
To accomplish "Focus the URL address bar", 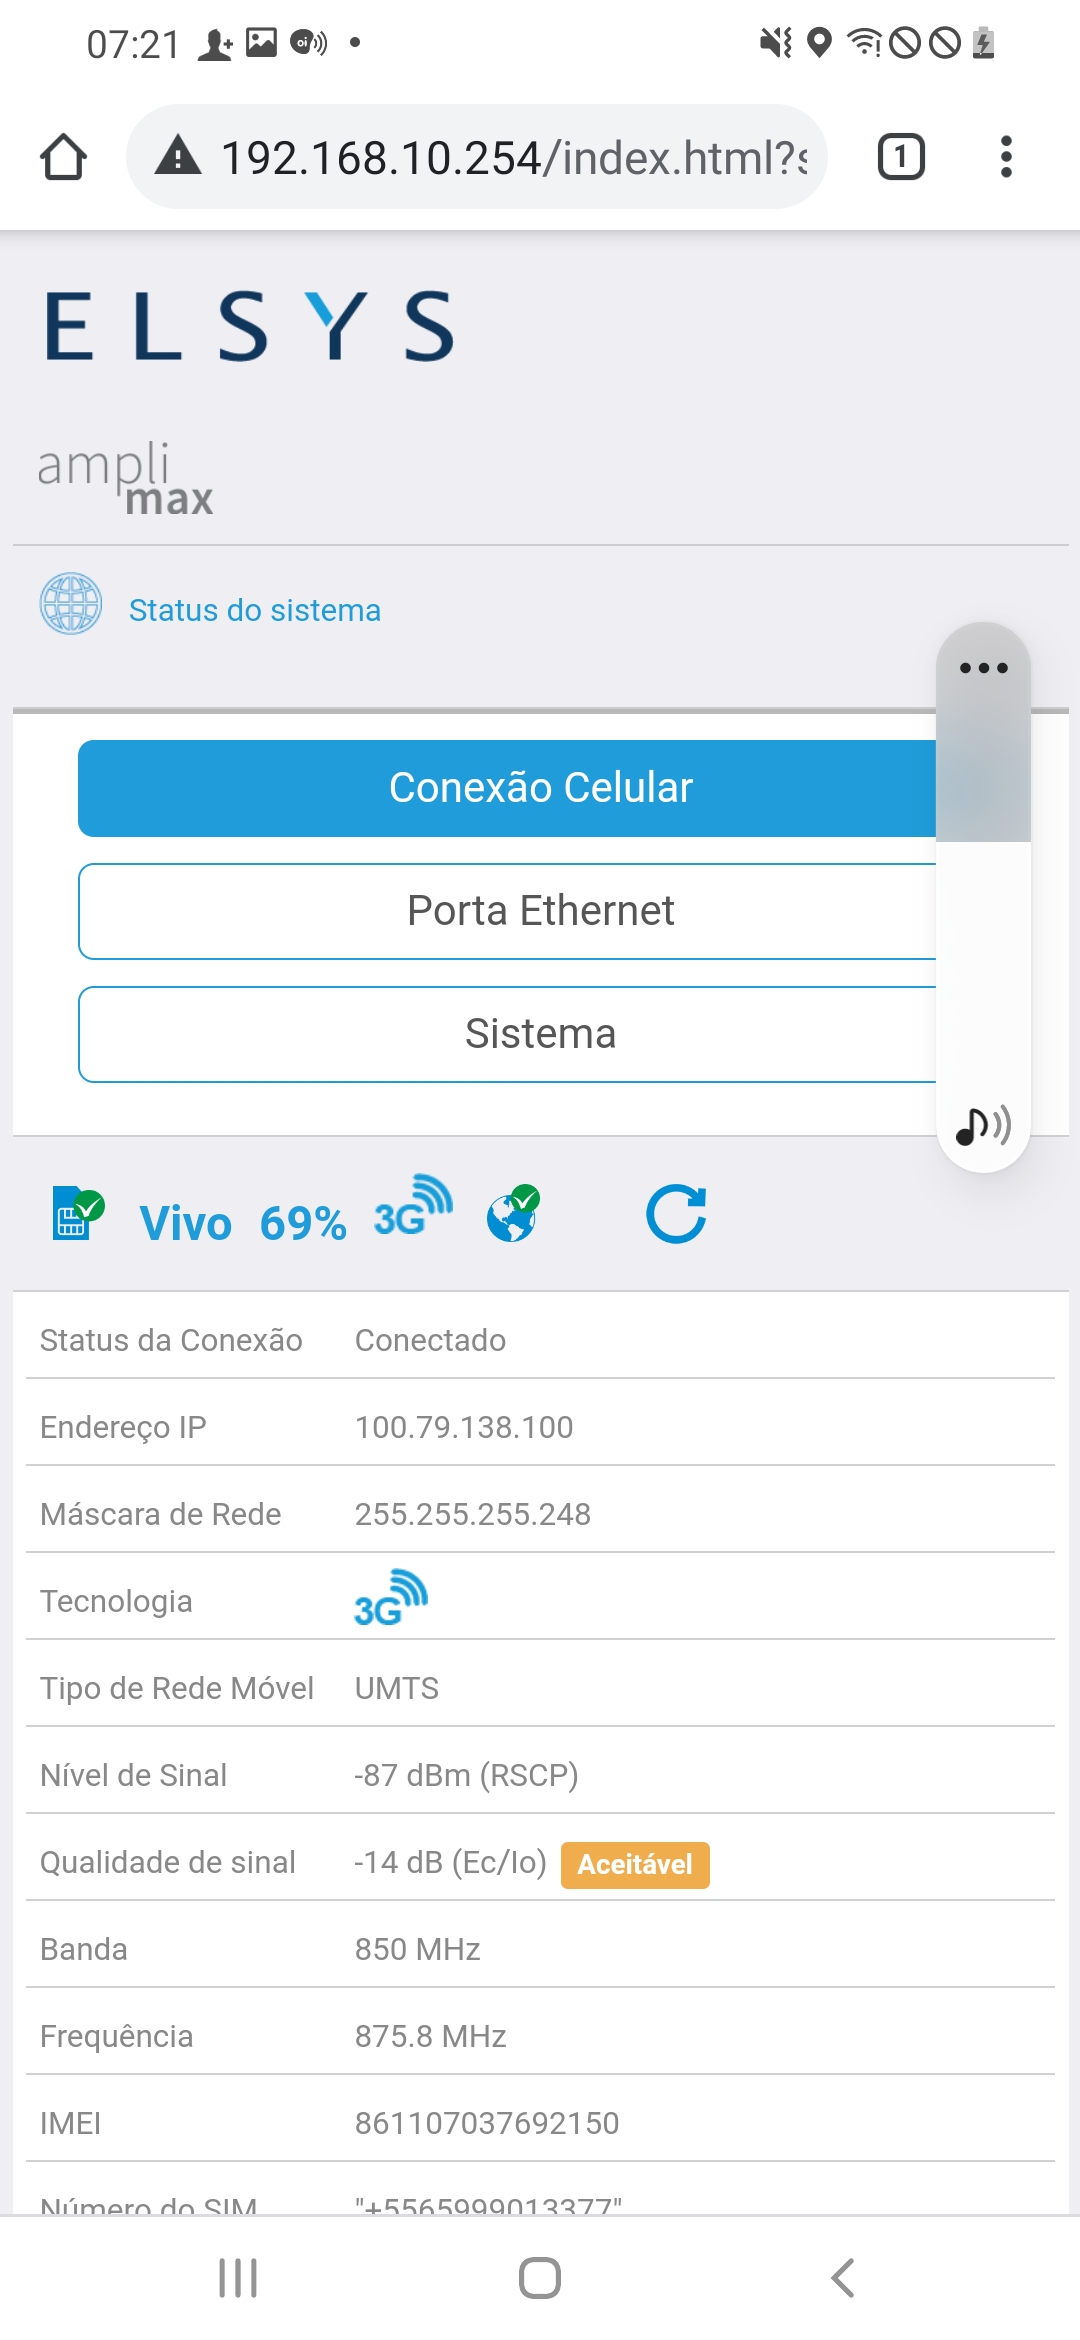I will click(x=512, y=157).
